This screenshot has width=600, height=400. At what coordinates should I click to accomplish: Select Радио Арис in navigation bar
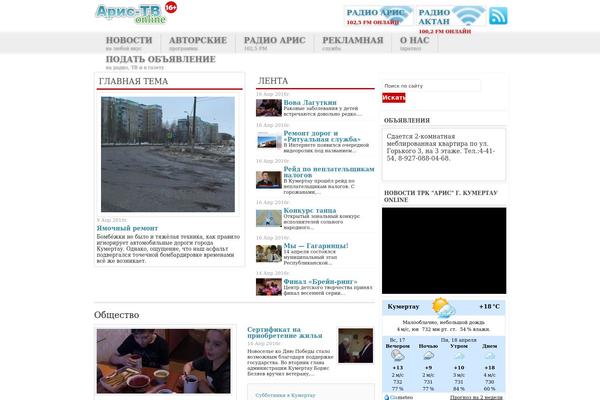275,43
